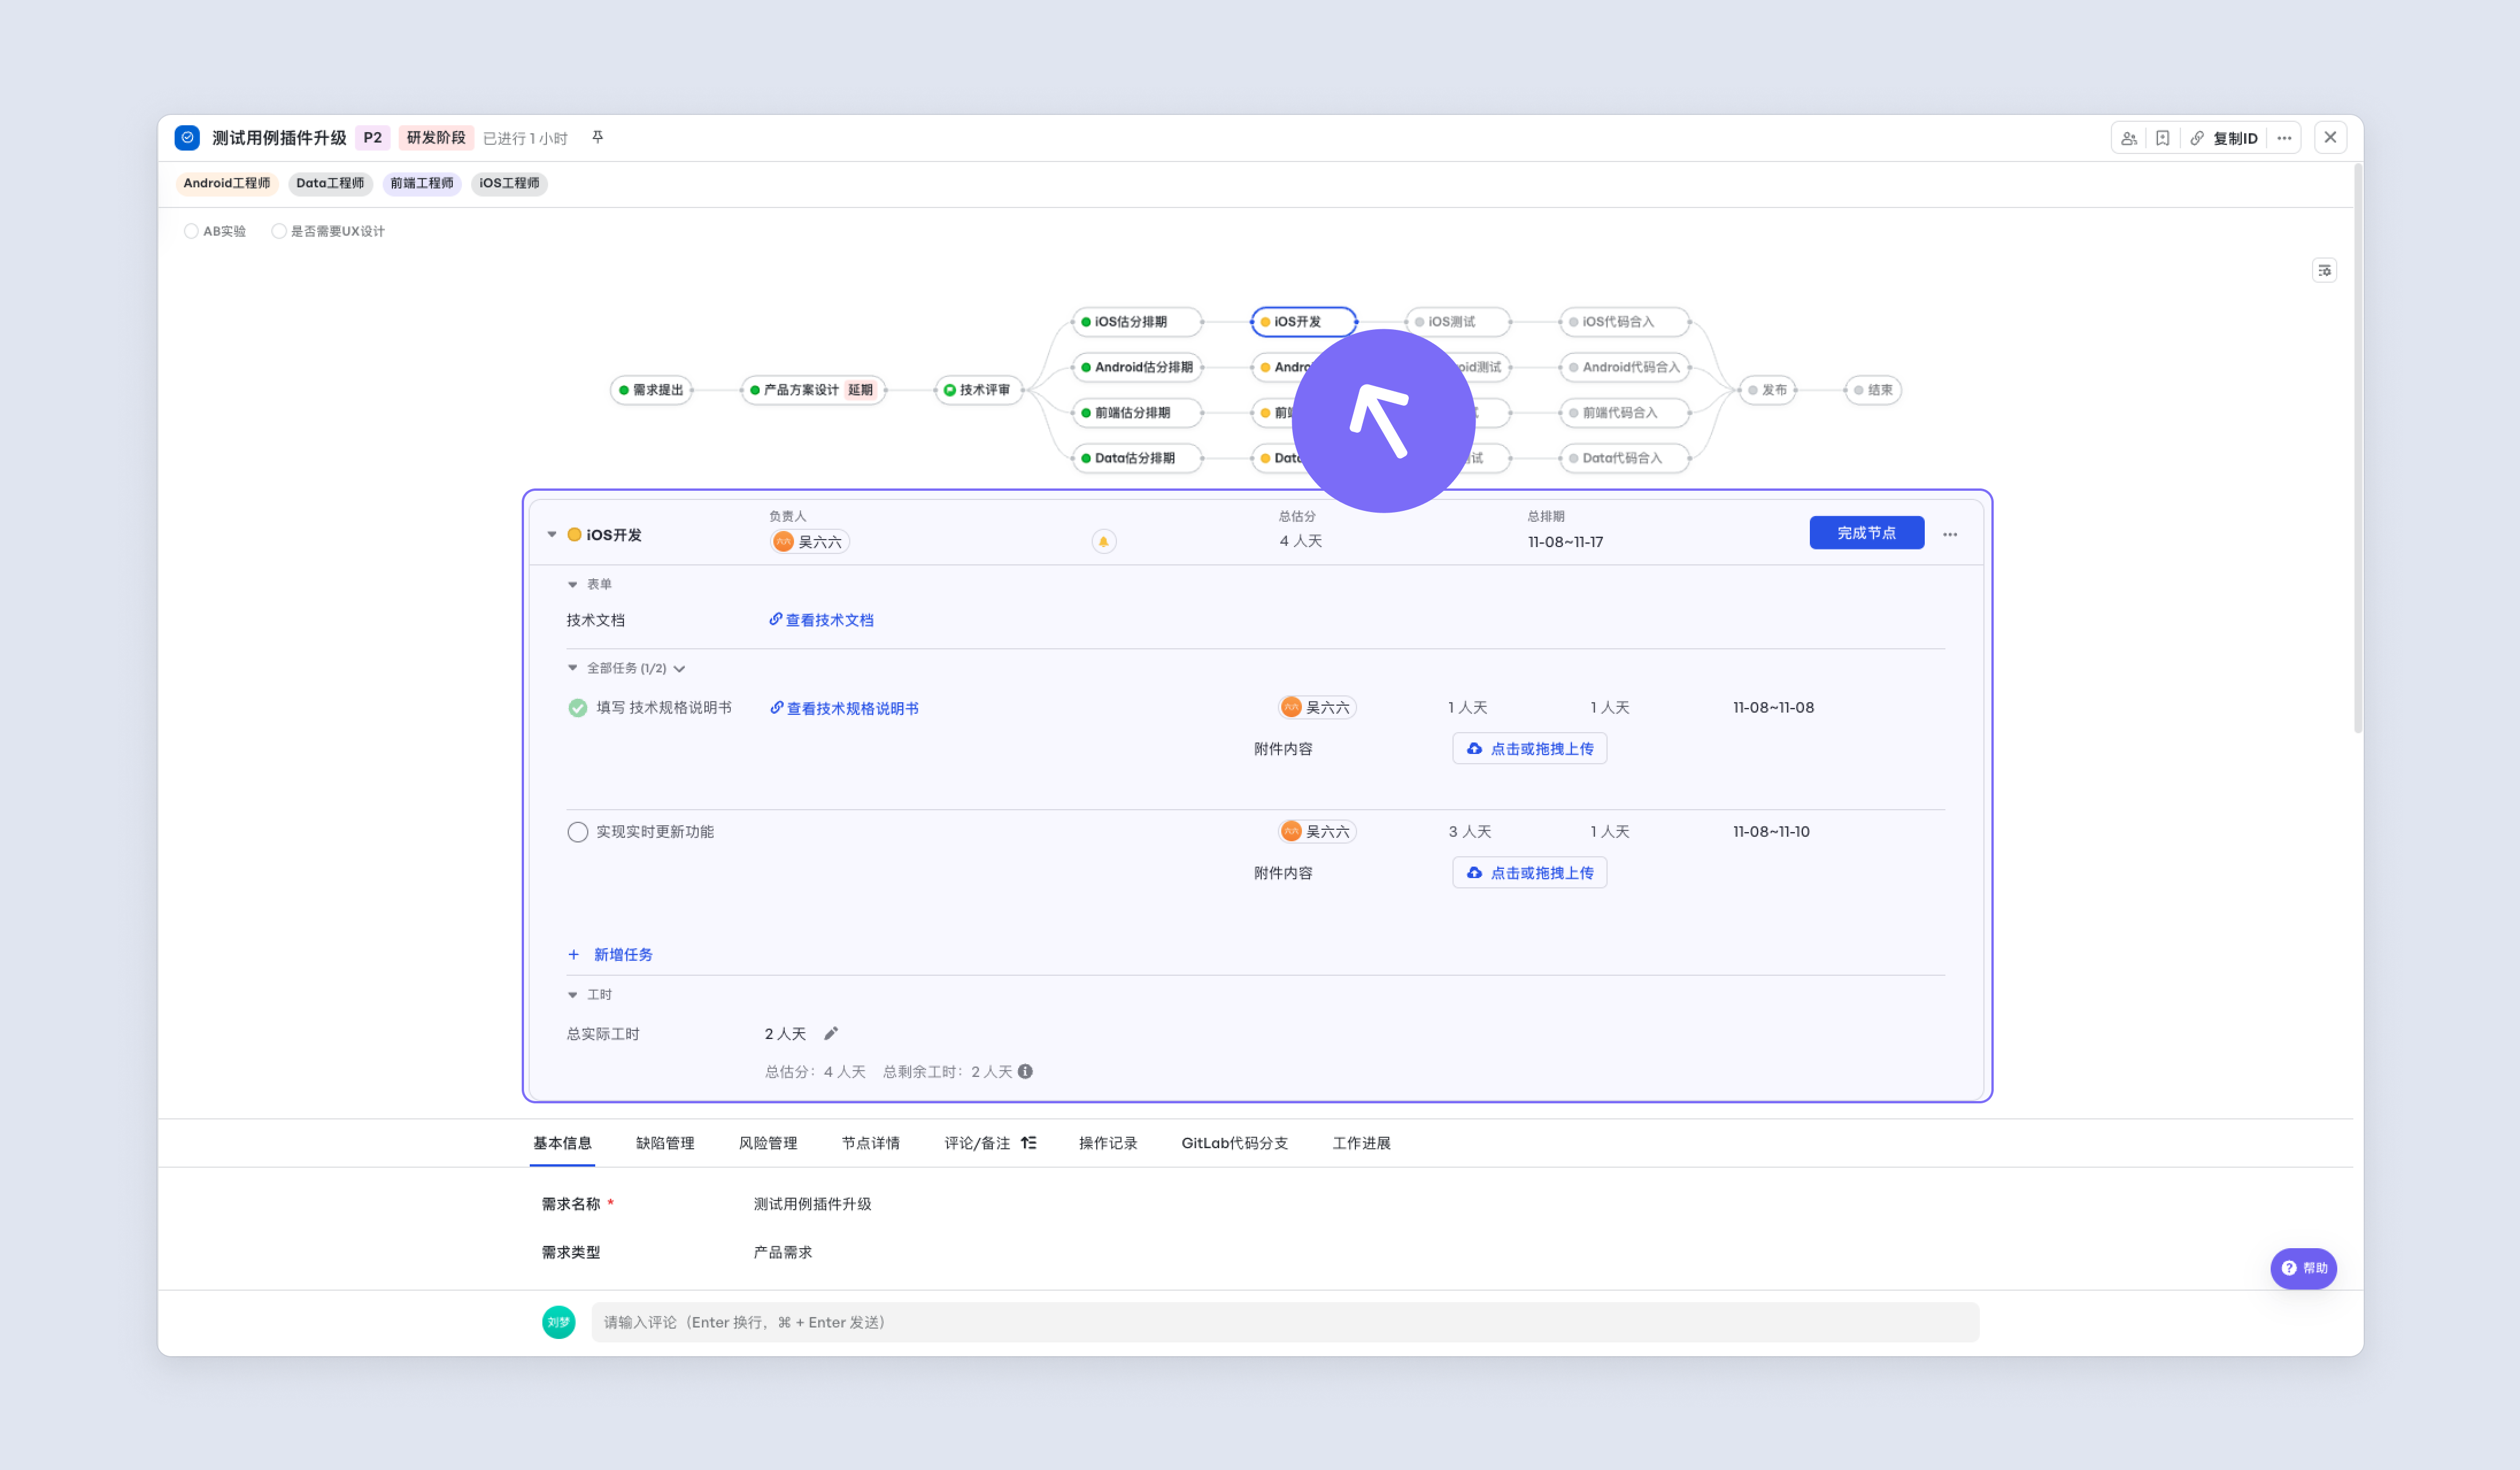Upload attachment for 填写 技术规格说明书 task

(x=1530, y=748)
